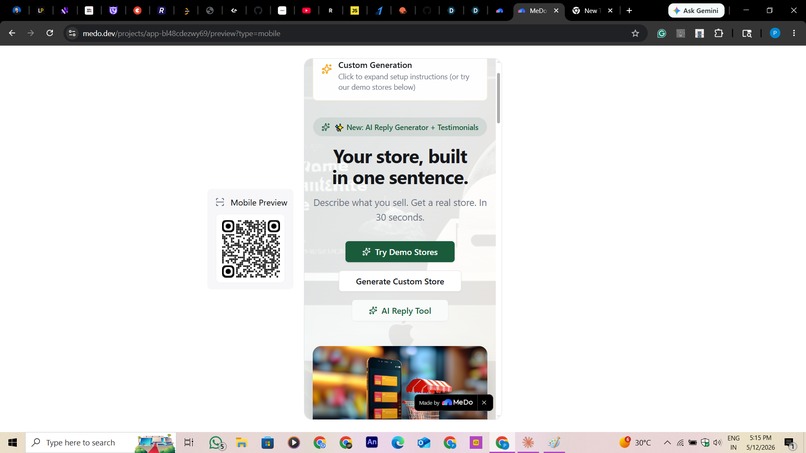Bookmark this page with the star icon
The width and height of the screenshot is (806, 453).
(635, 33)
